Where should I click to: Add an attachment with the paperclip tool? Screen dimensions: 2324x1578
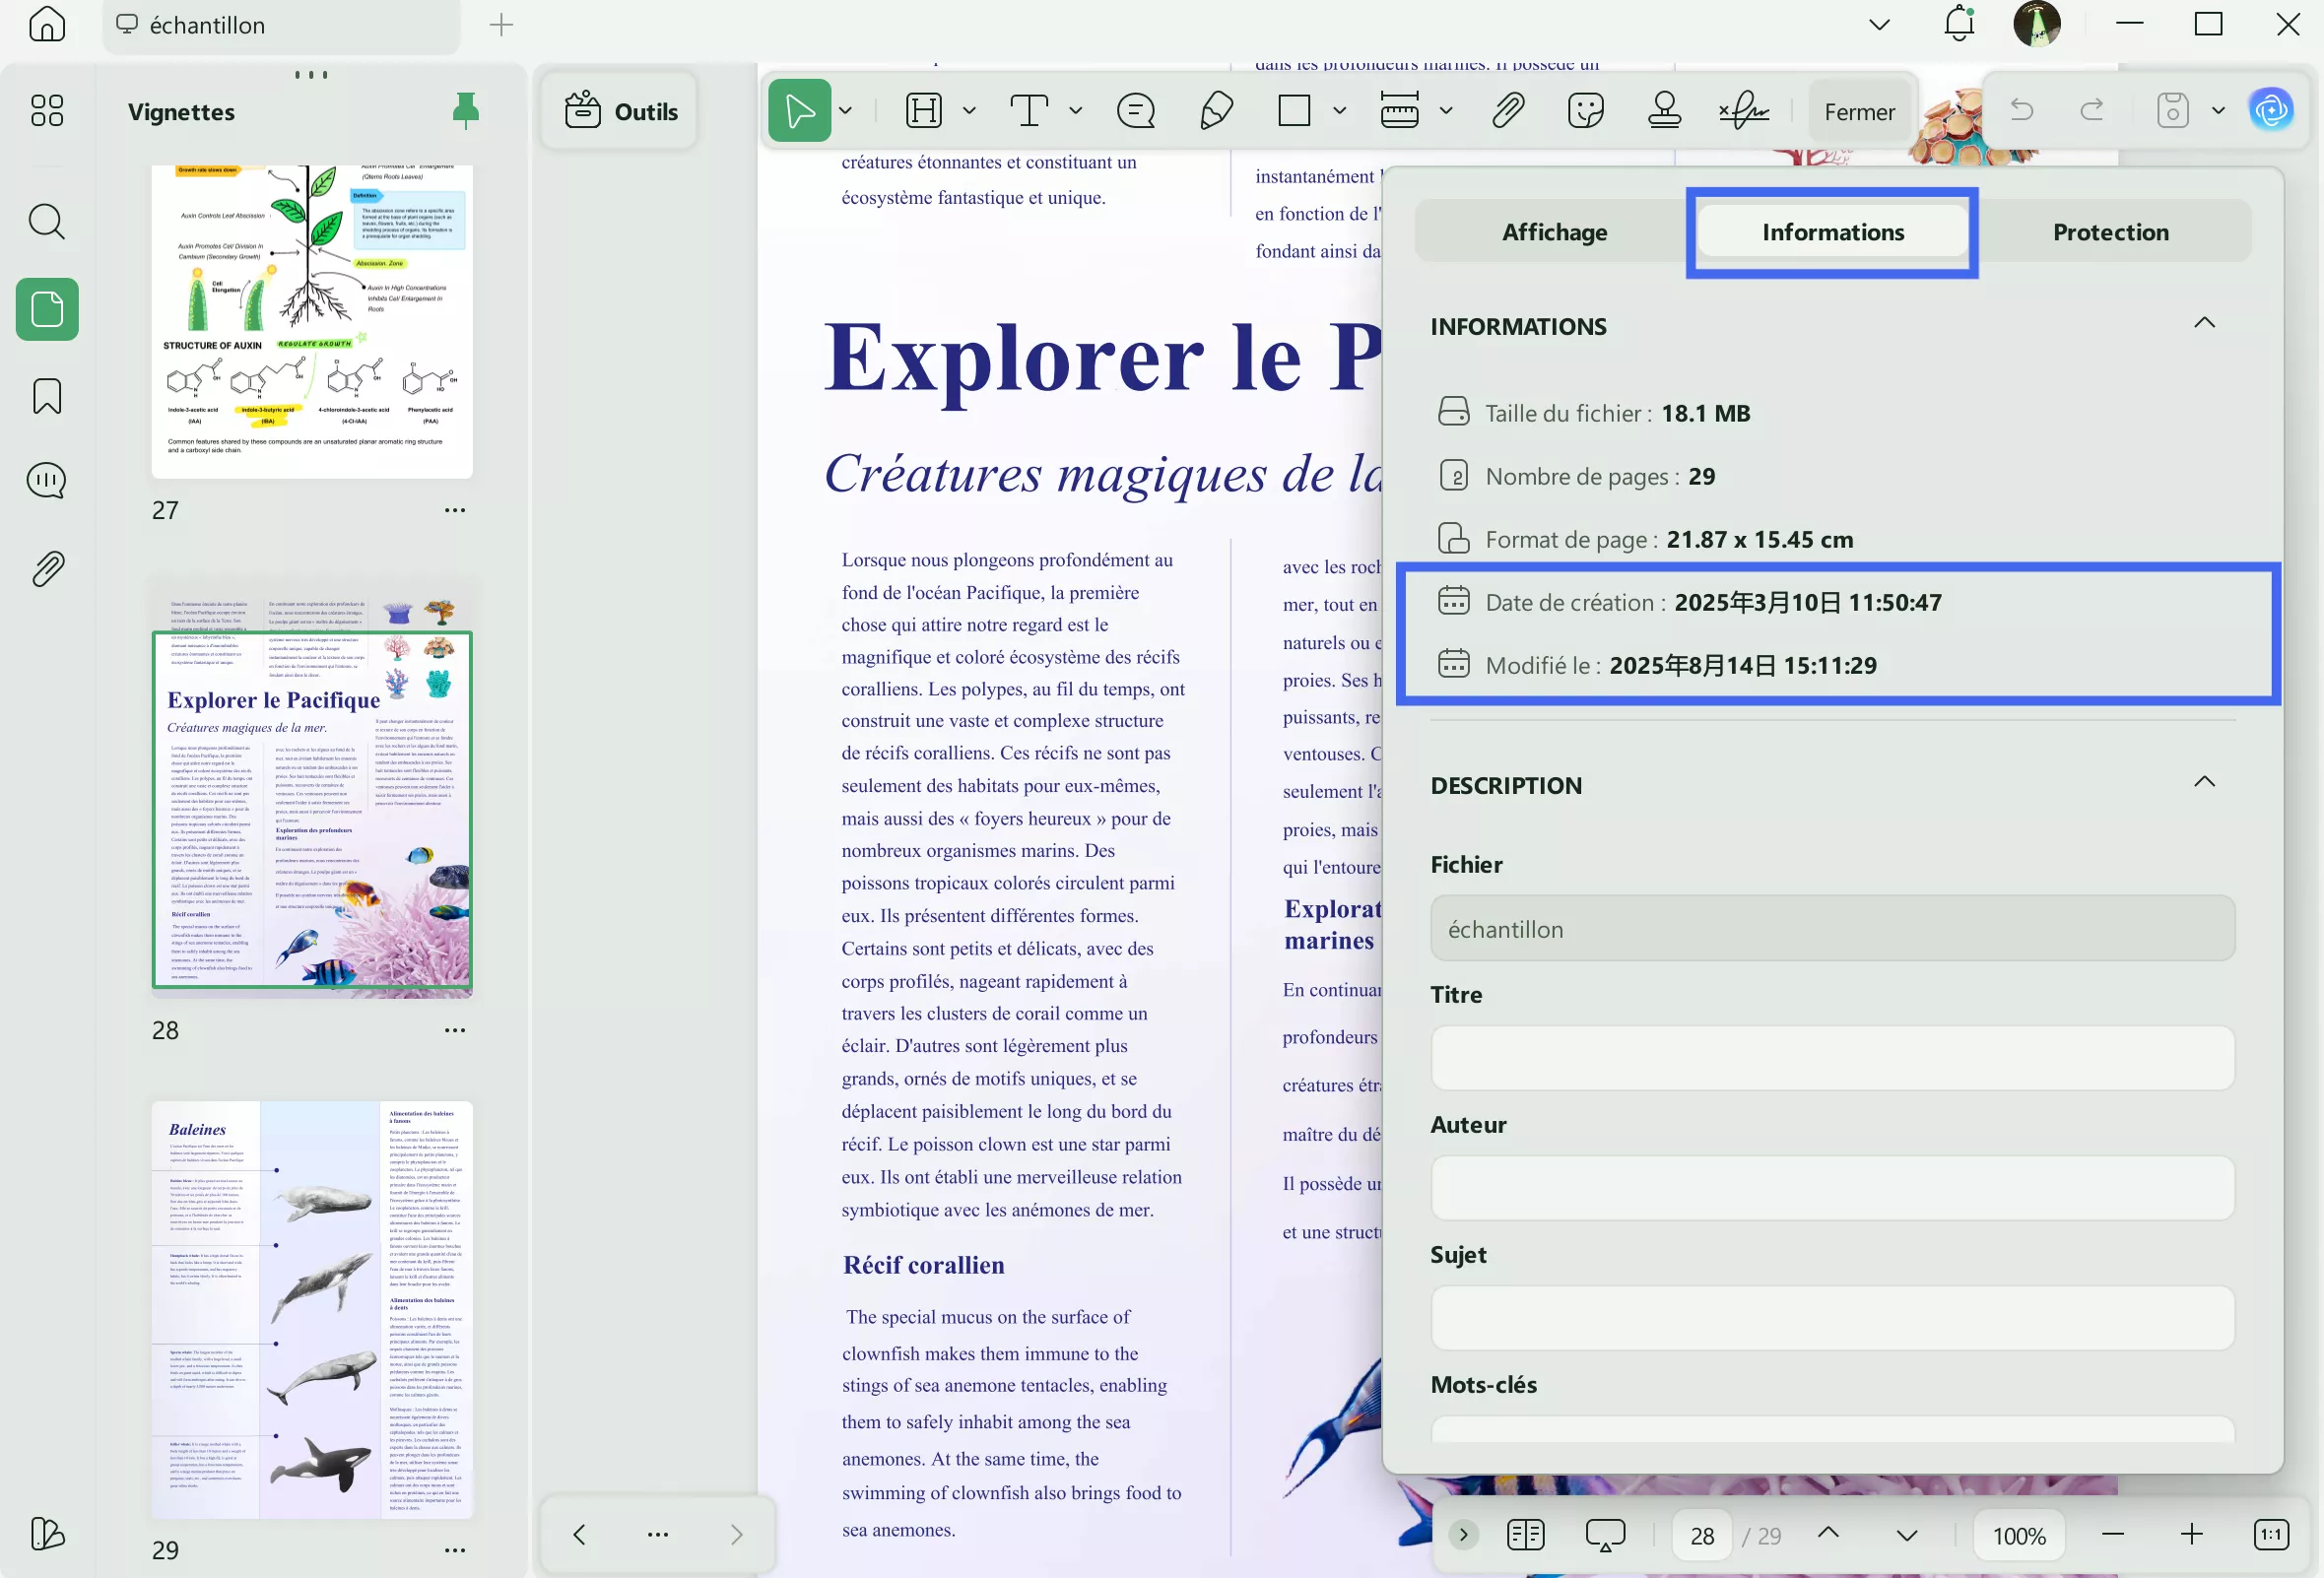(x=1508, y=110)
